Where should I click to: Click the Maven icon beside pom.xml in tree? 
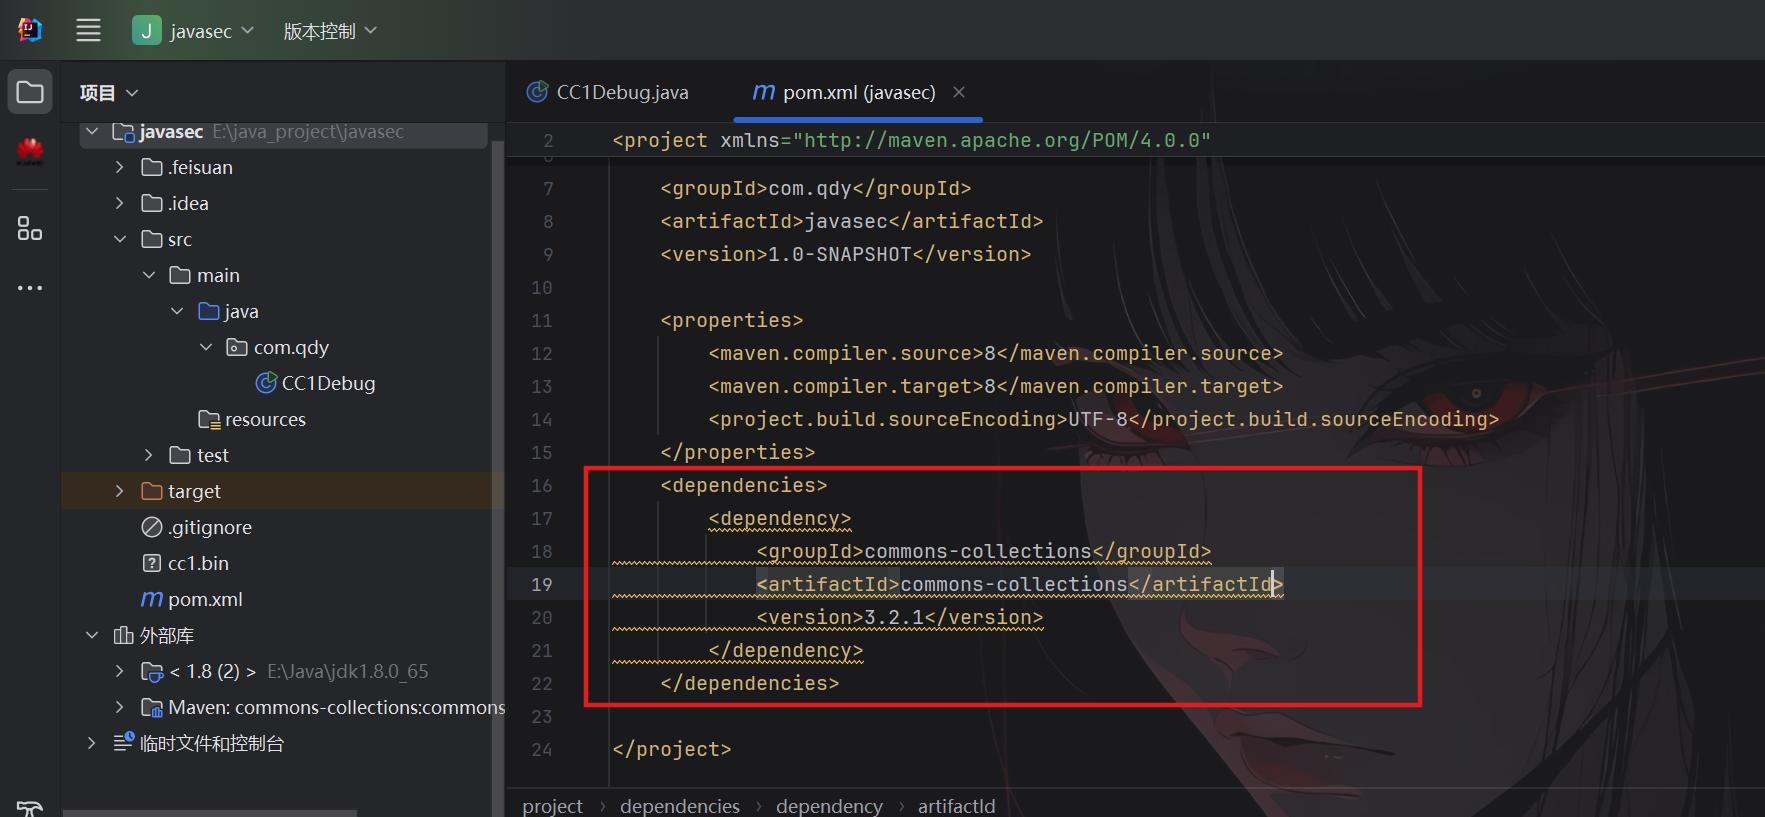pos(152,599)
